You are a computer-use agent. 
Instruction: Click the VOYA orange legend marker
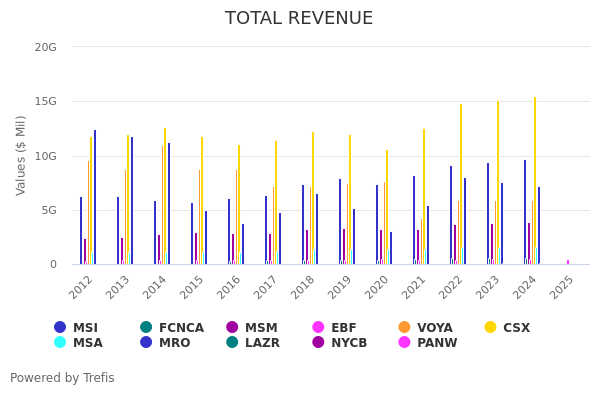click(x=404, y=327)
